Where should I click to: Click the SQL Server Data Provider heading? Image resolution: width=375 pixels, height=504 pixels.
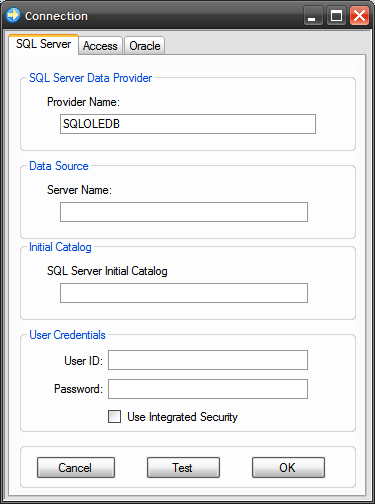tap(90, 78)
